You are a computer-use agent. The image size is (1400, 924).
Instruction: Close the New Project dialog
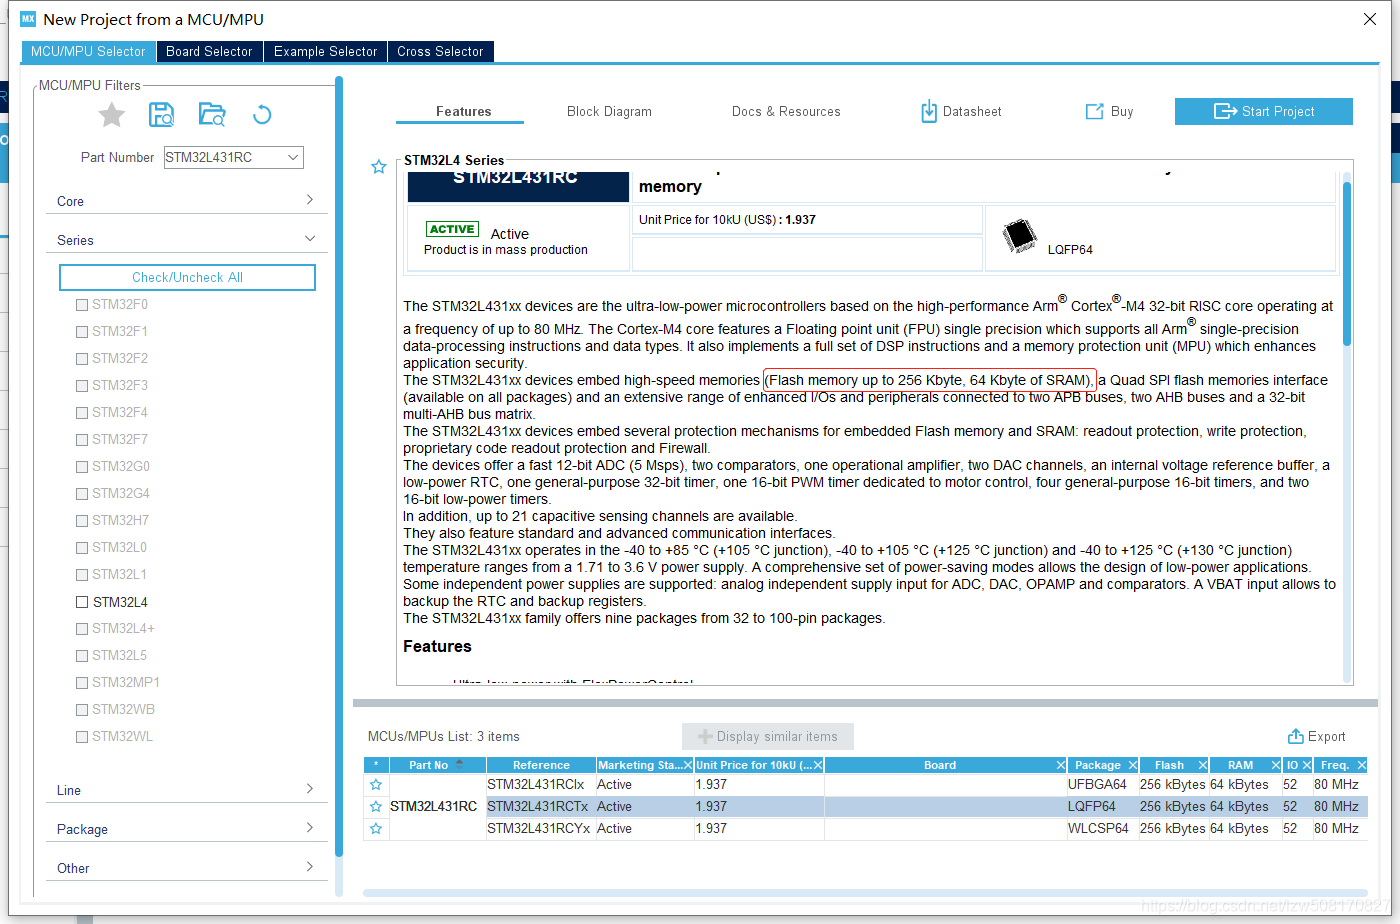1370,19
